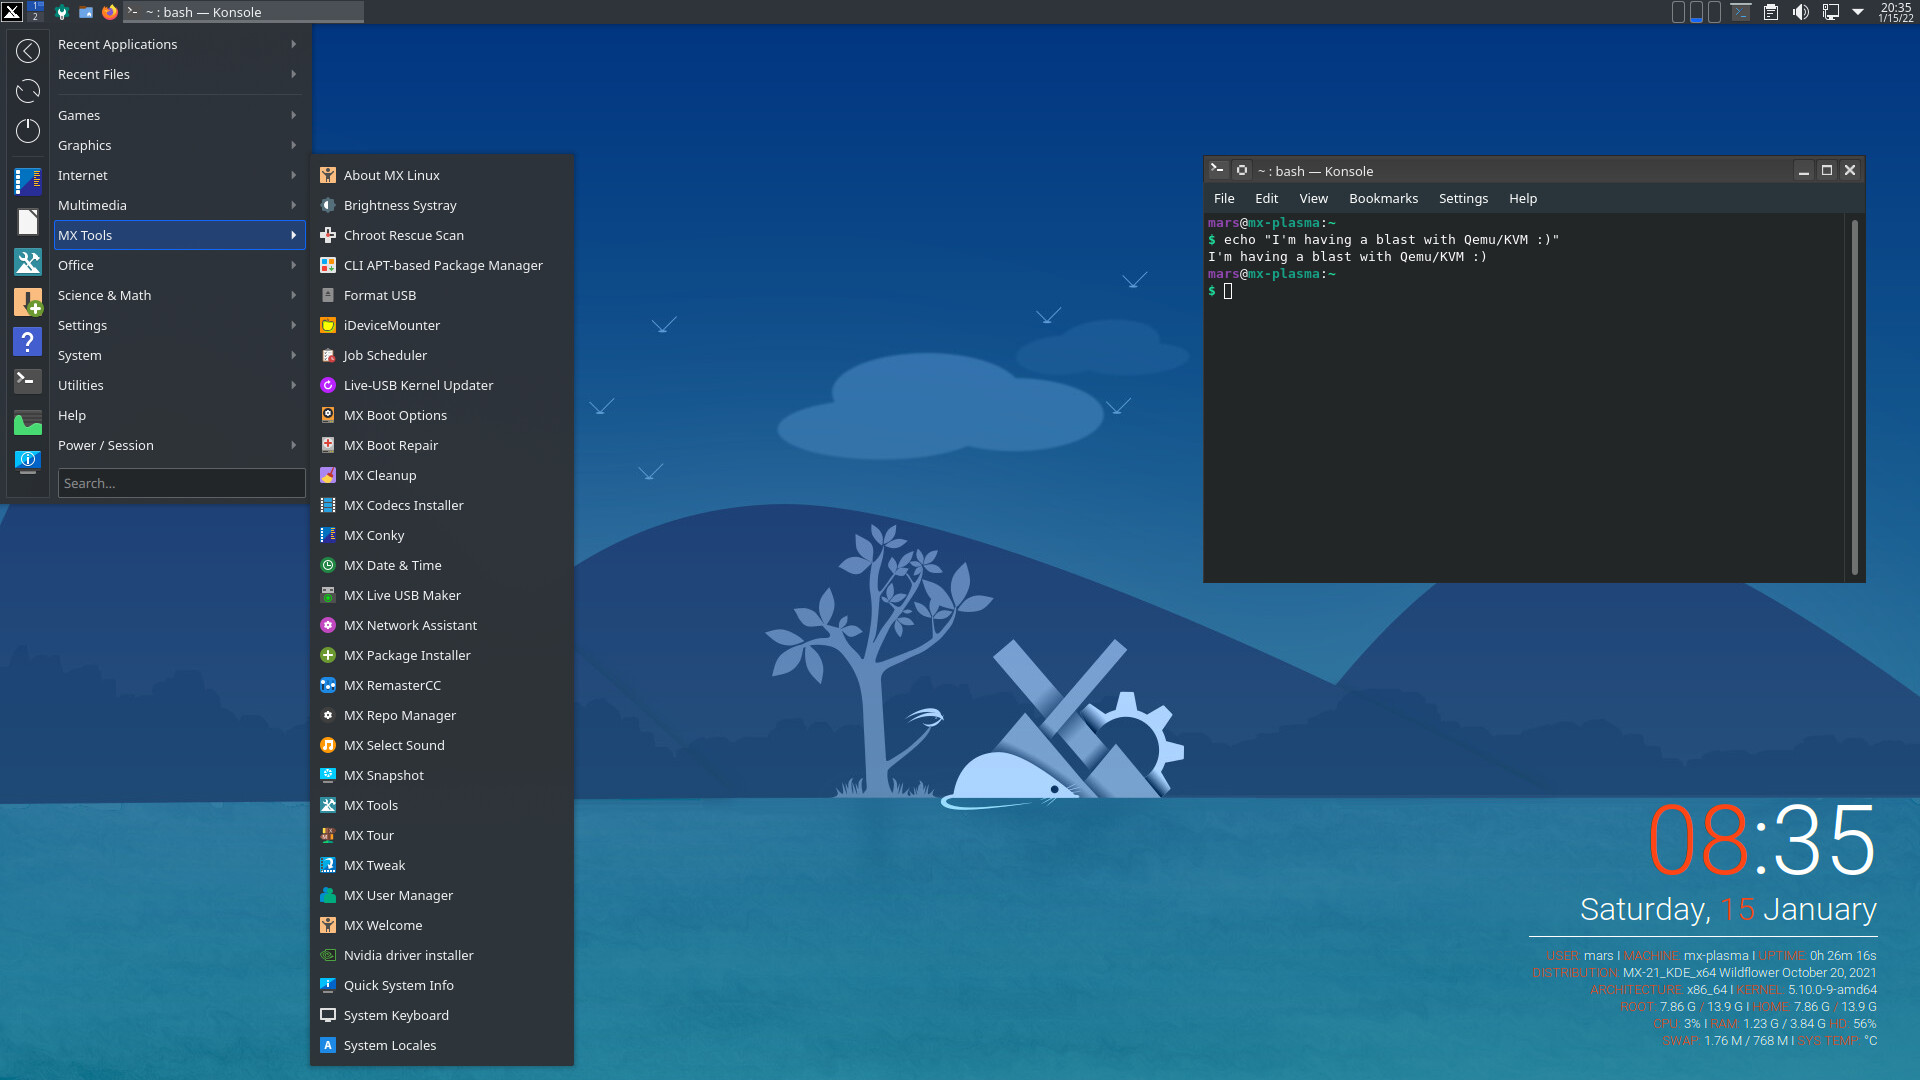Open MX Welcome
This screenshot has width=1920, height=1080.
coord(441,925)
